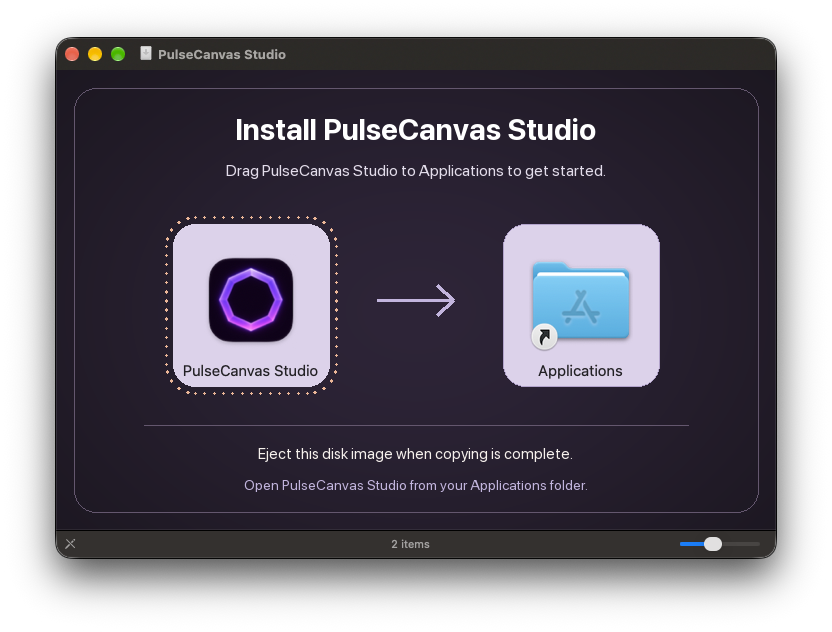
Task: Click the 'Applications' folder label
Action: coord(580,370)
